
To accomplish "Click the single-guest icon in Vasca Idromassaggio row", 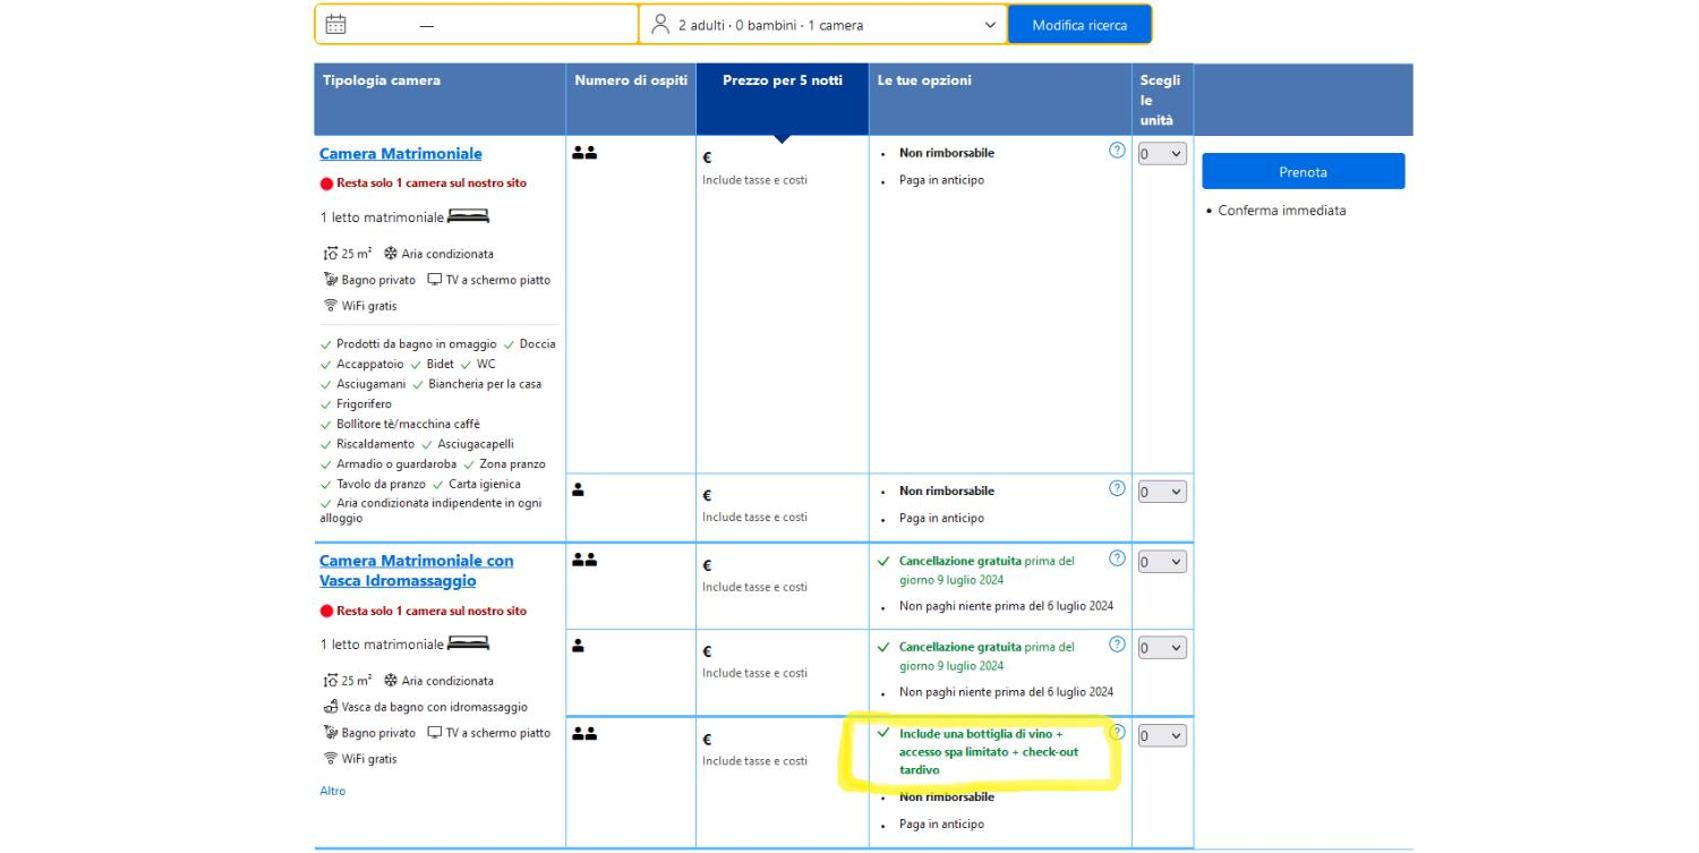I will click(578, 646).
